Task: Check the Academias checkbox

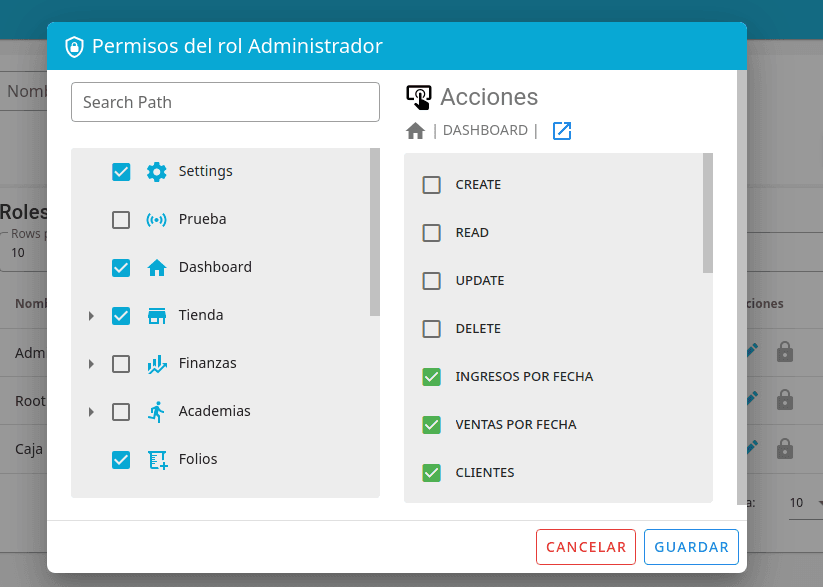Action: point(121,412)
